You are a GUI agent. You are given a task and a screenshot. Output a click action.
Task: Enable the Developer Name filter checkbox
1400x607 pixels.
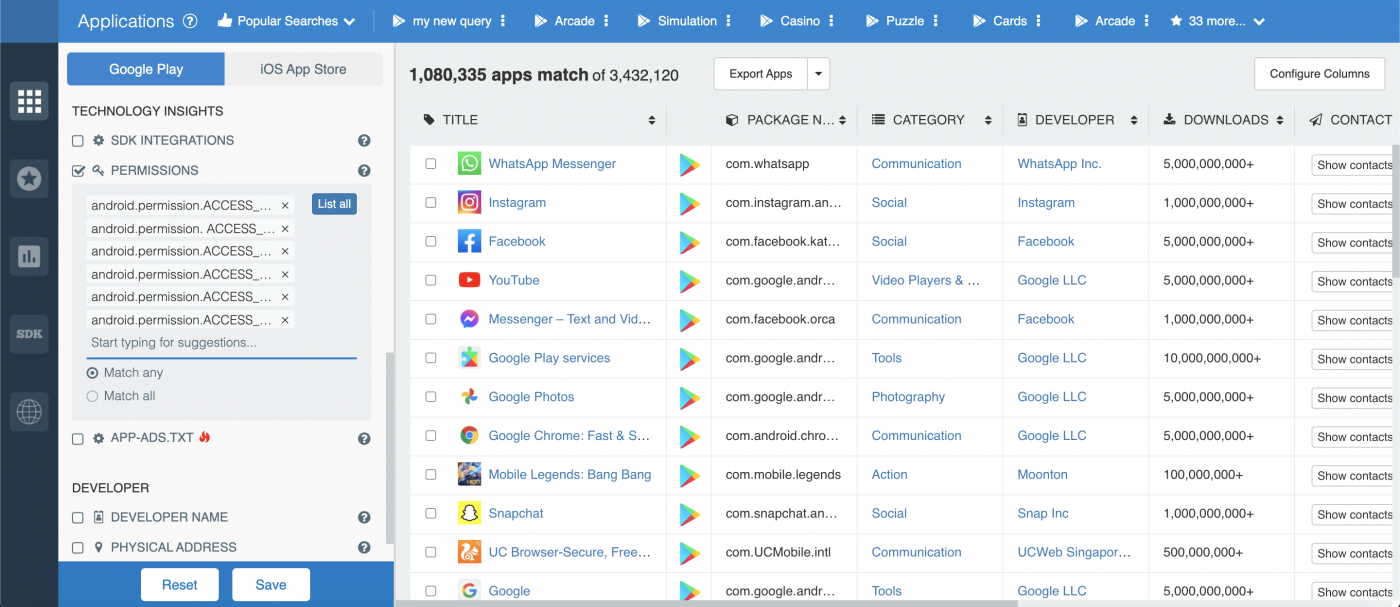point(78,518)
